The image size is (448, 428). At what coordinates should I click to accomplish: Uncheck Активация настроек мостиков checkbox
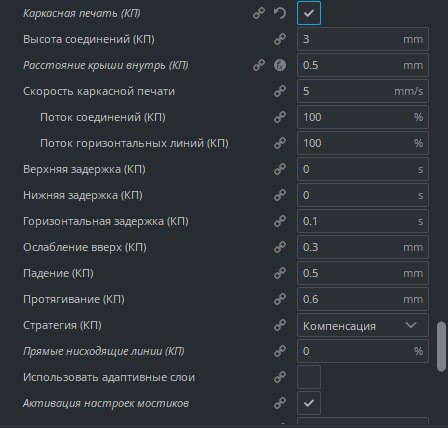[x=309, y=403]
